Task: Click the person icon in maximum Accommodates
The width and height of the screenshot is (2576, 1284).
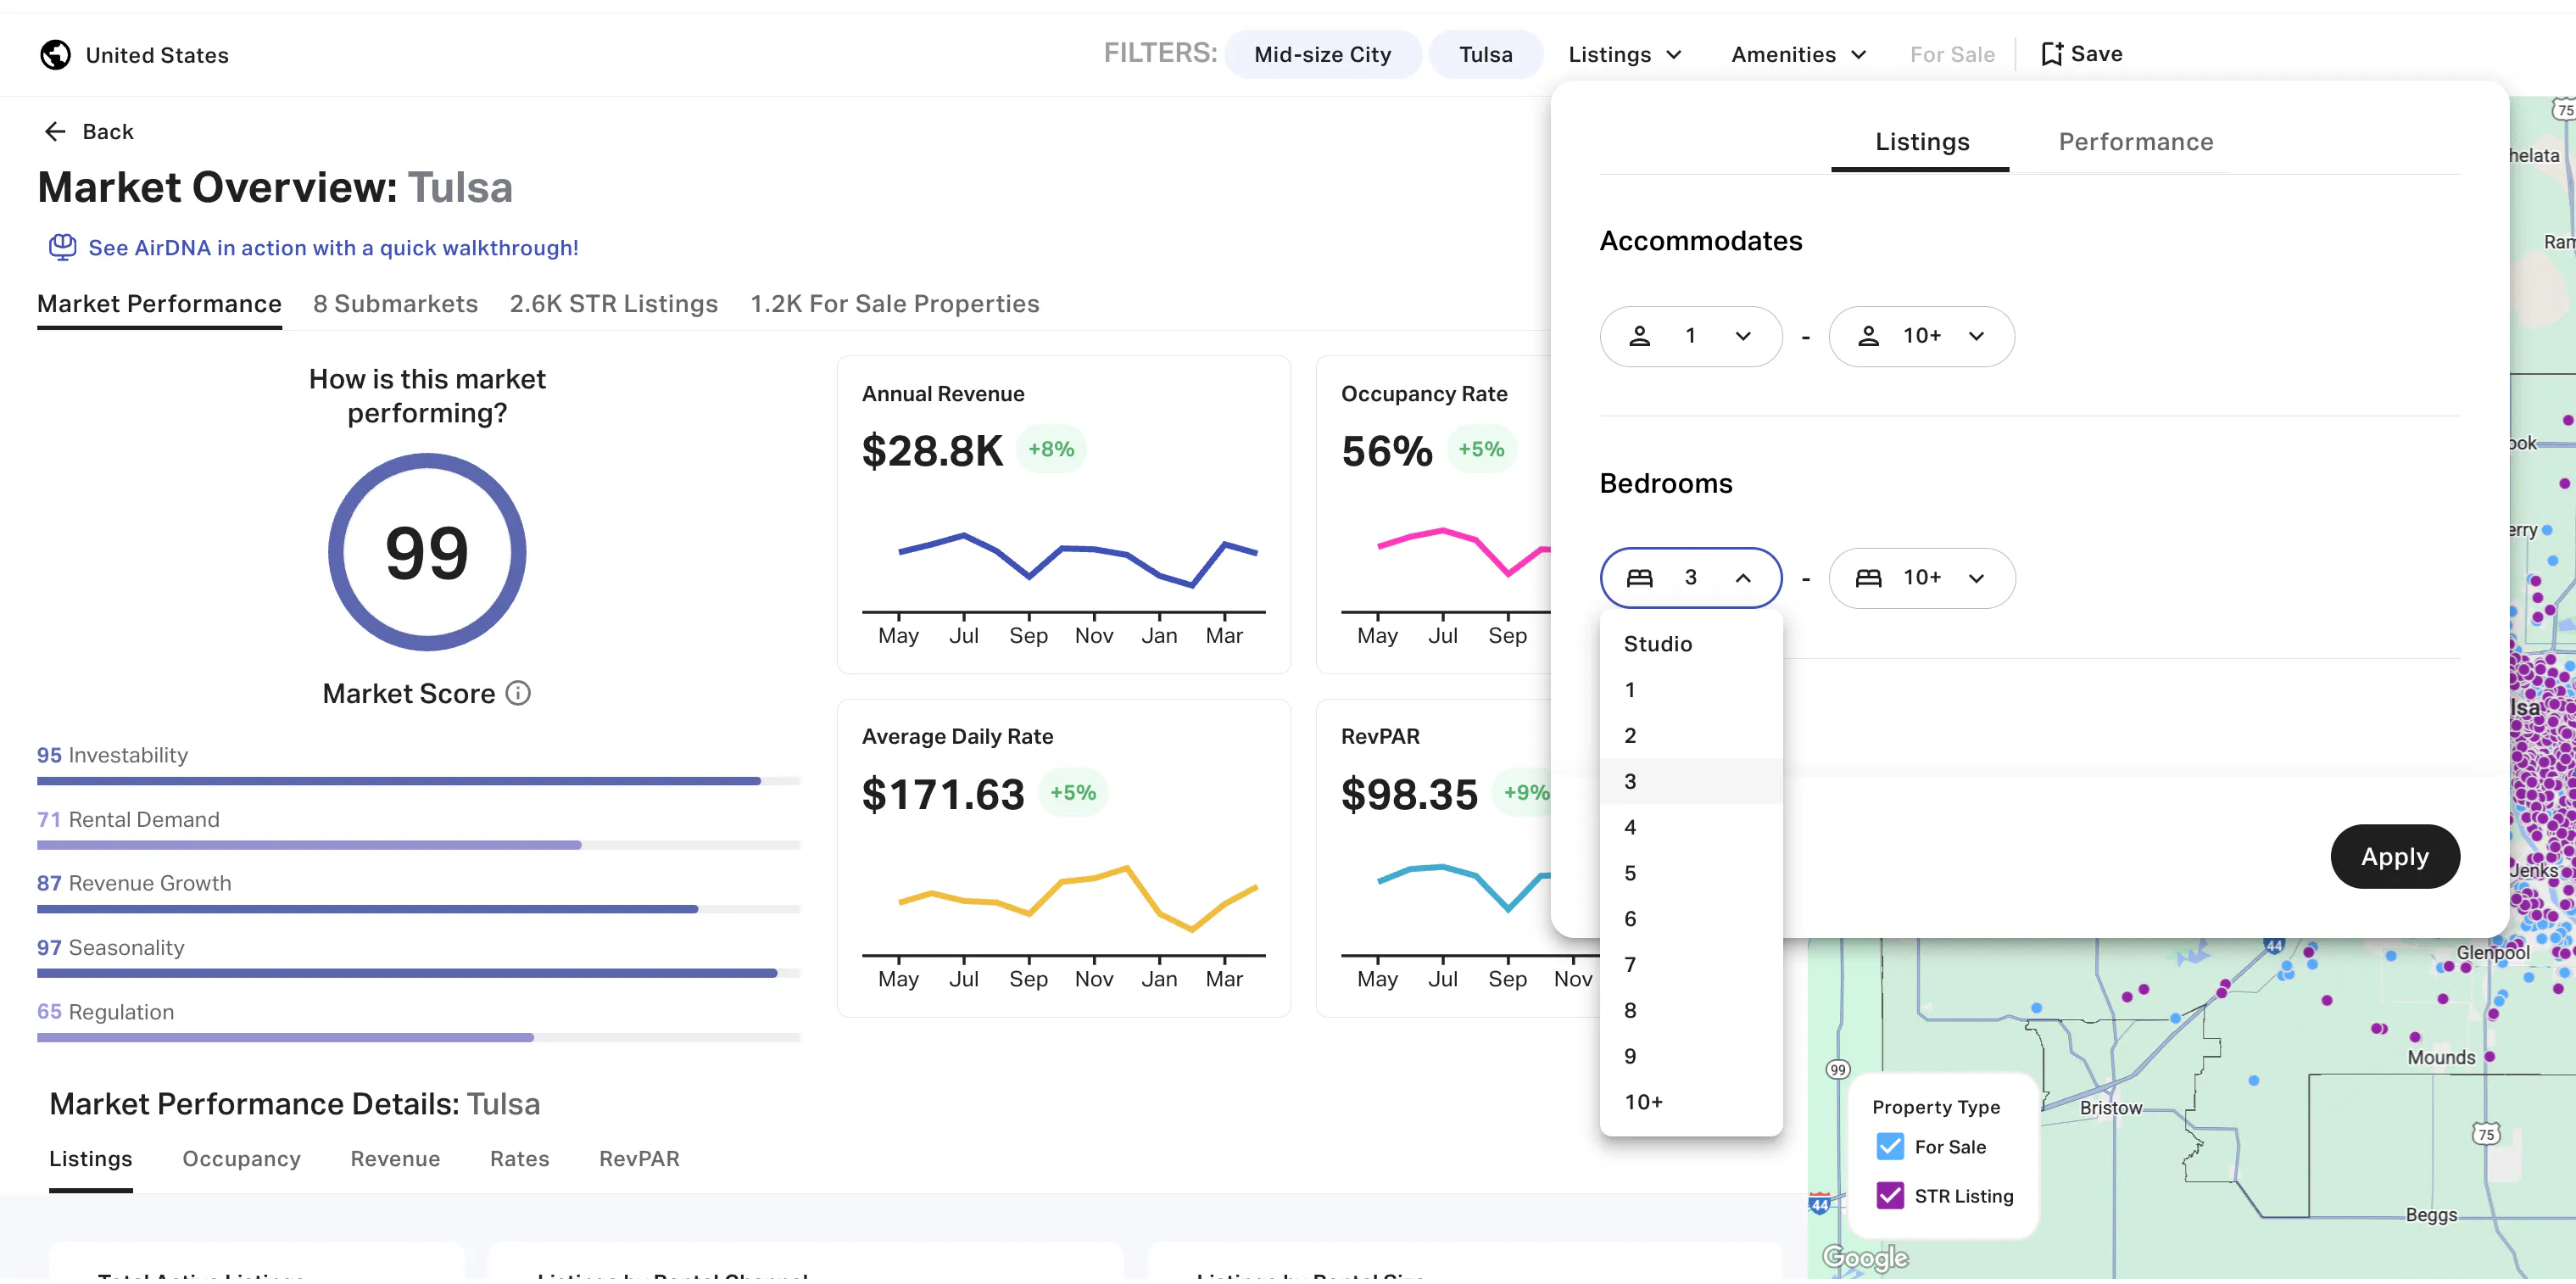Action: 1868,336
